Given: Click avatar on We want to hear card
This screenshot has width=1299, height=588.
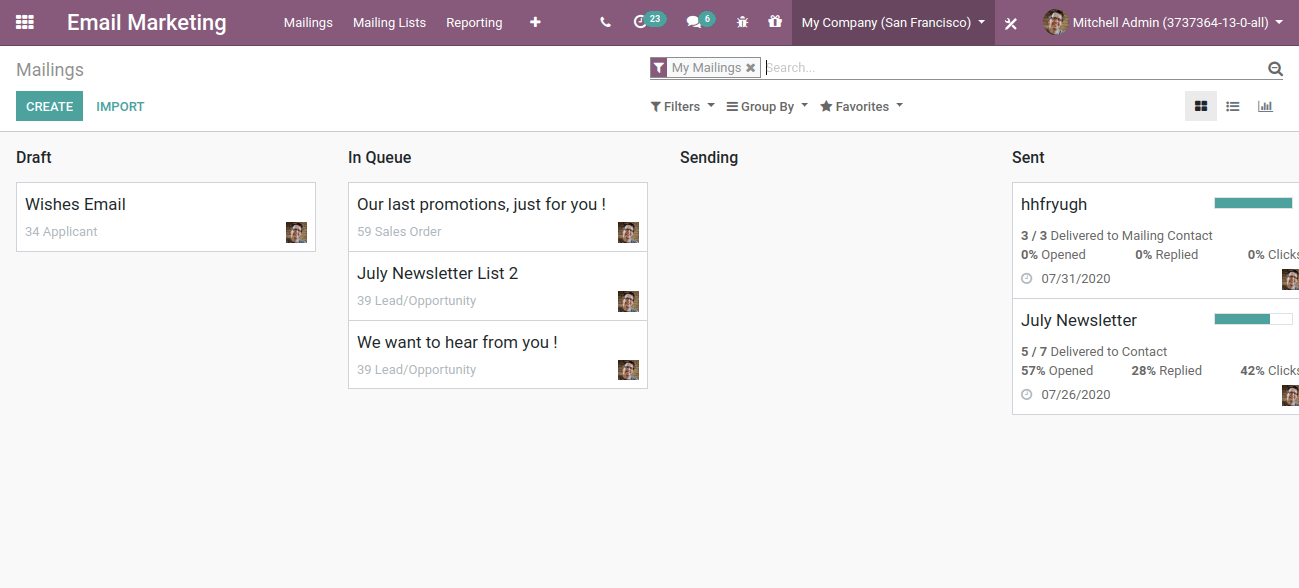Looking at the screenshot, I should pyautogui.click(x=628, y=370).
